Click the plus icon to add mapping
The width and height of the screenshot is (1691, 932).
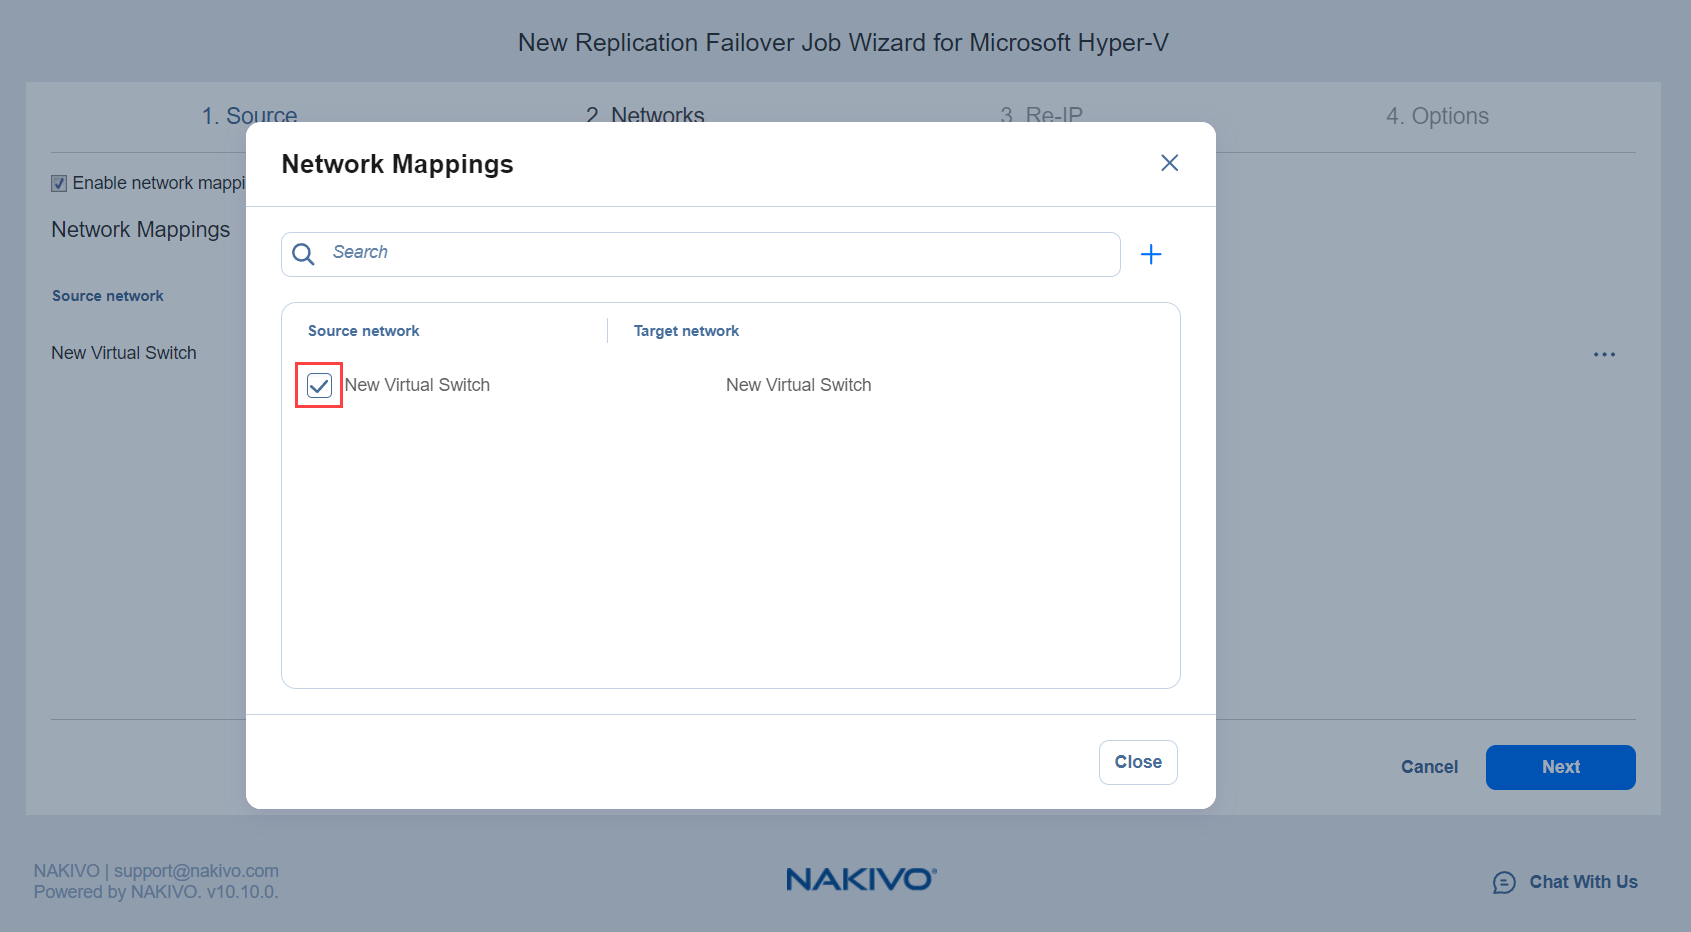point(1151,254)
